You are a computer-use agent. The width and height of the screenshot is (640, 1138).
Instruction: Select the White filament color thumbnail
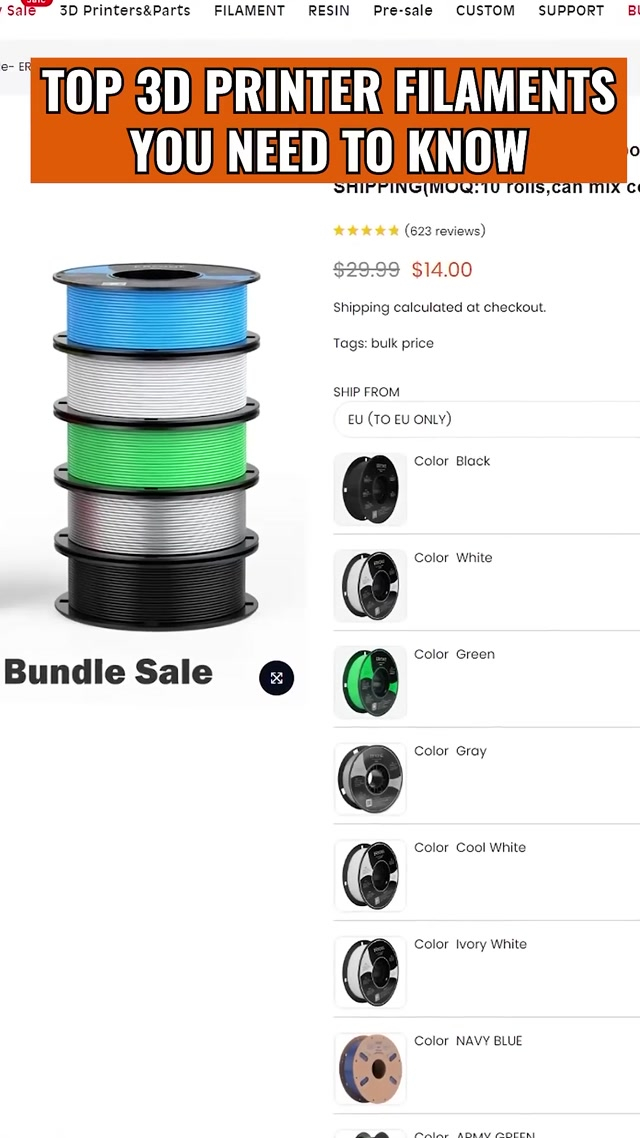coord(370,586)
